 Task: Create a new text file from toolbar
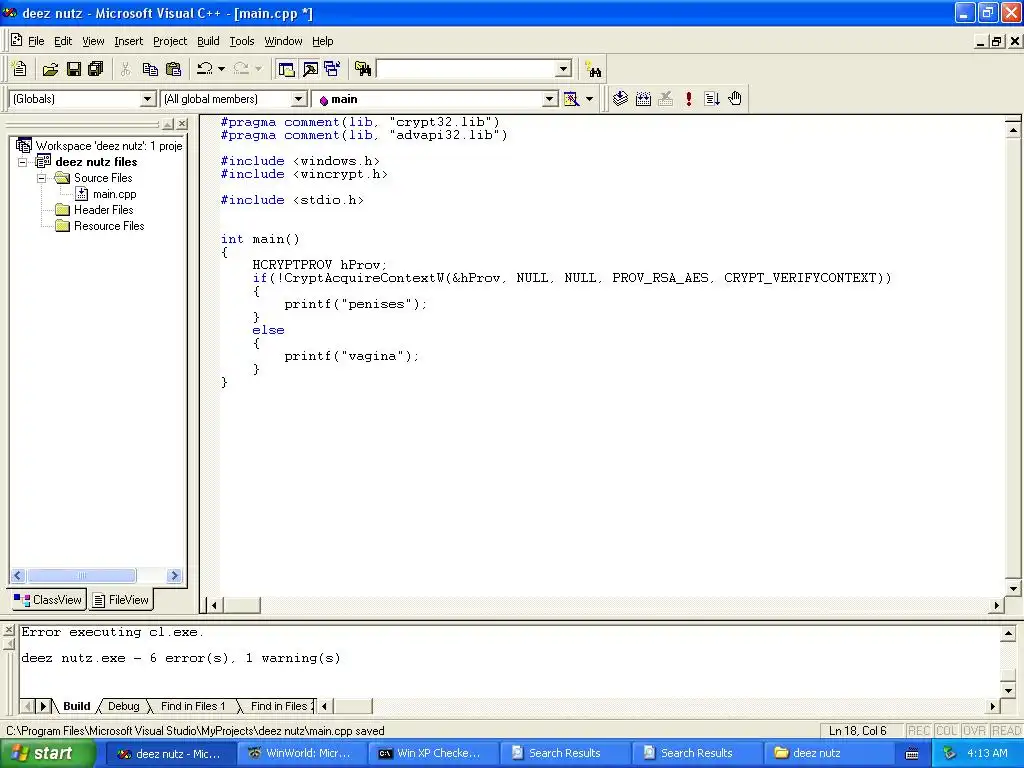[20, 69]
